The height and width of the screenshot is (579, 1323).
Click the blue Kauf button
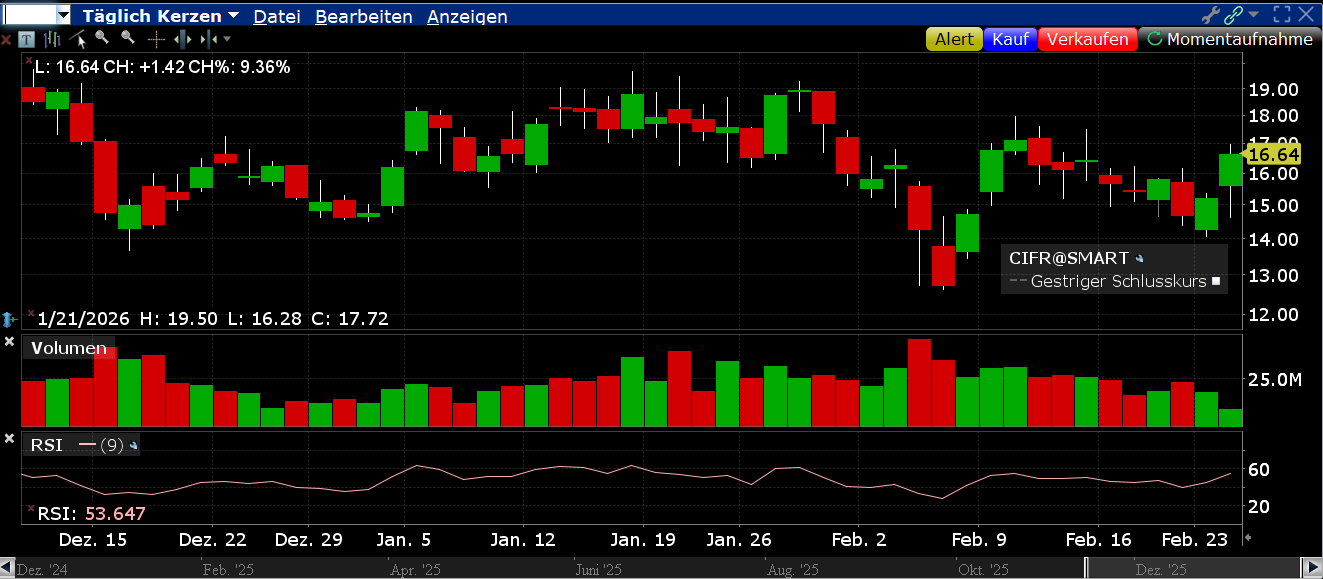pyautogui.click(x=1010, y=39)
